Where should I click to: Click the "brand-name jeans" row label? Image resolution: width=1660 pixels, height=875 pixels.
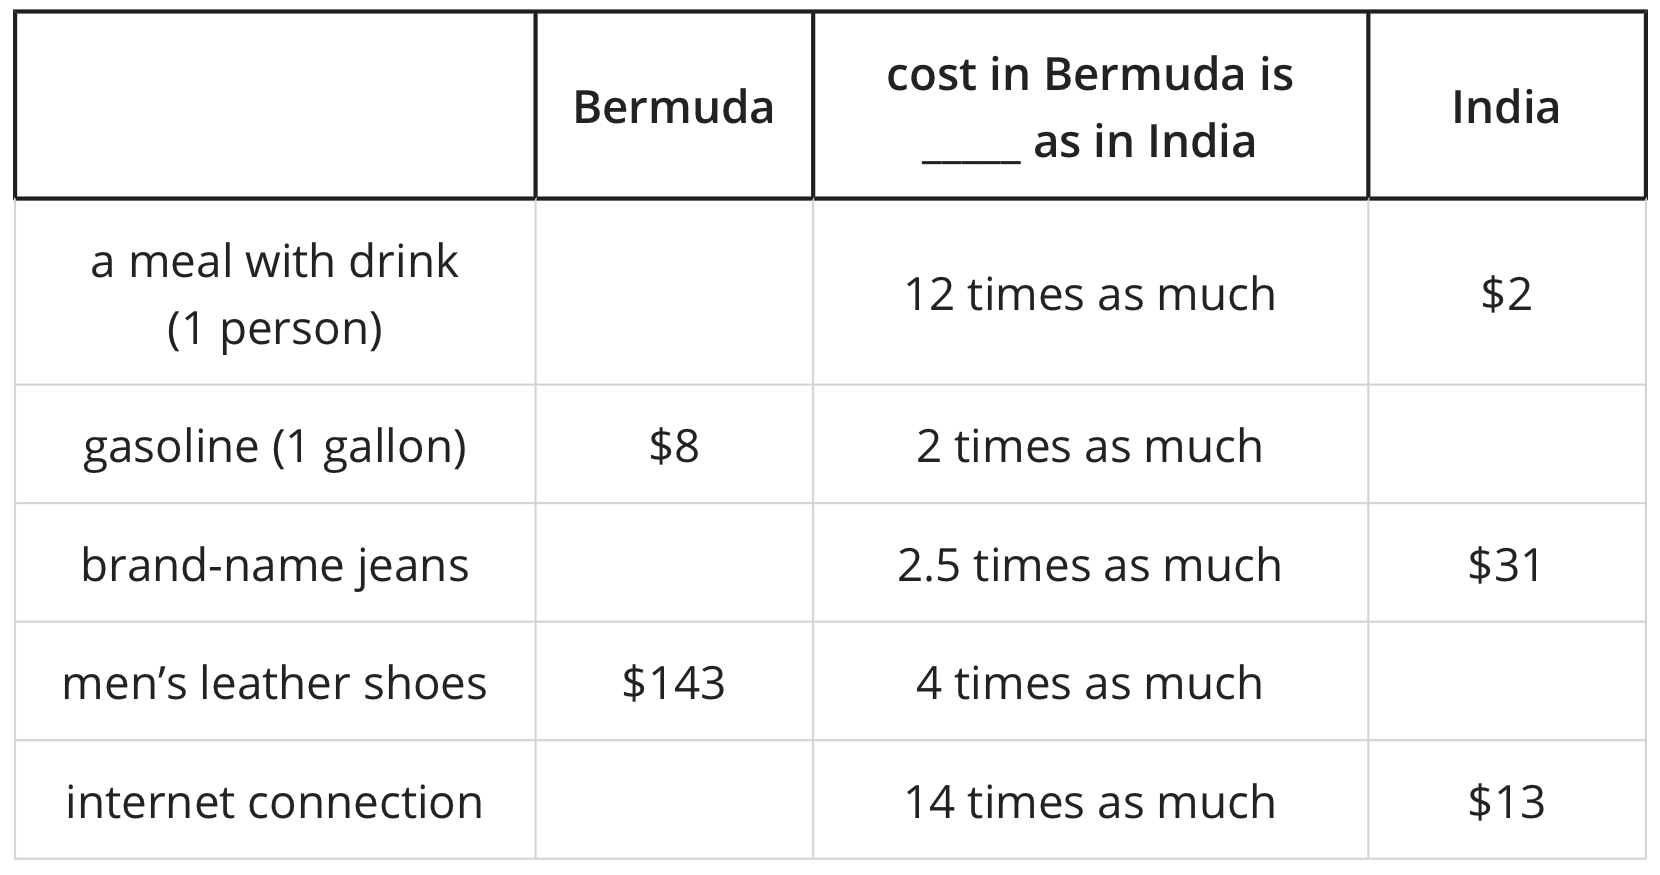(x=274, y=565)
